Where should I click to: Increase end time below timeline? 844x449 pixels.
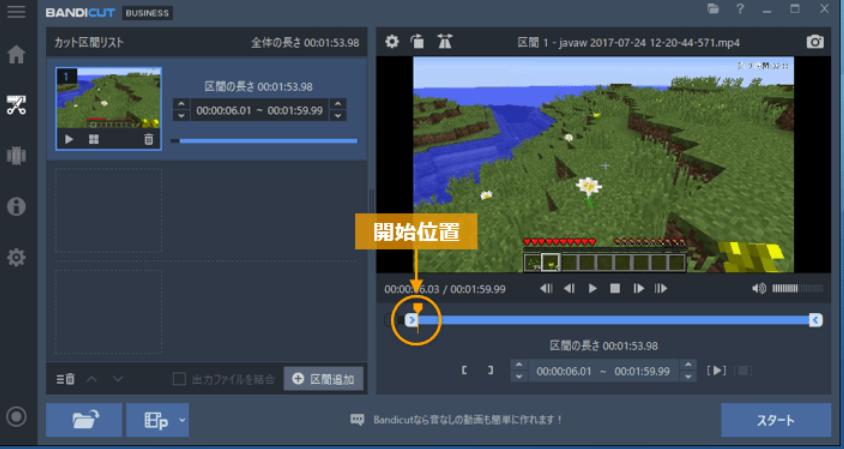688,365
